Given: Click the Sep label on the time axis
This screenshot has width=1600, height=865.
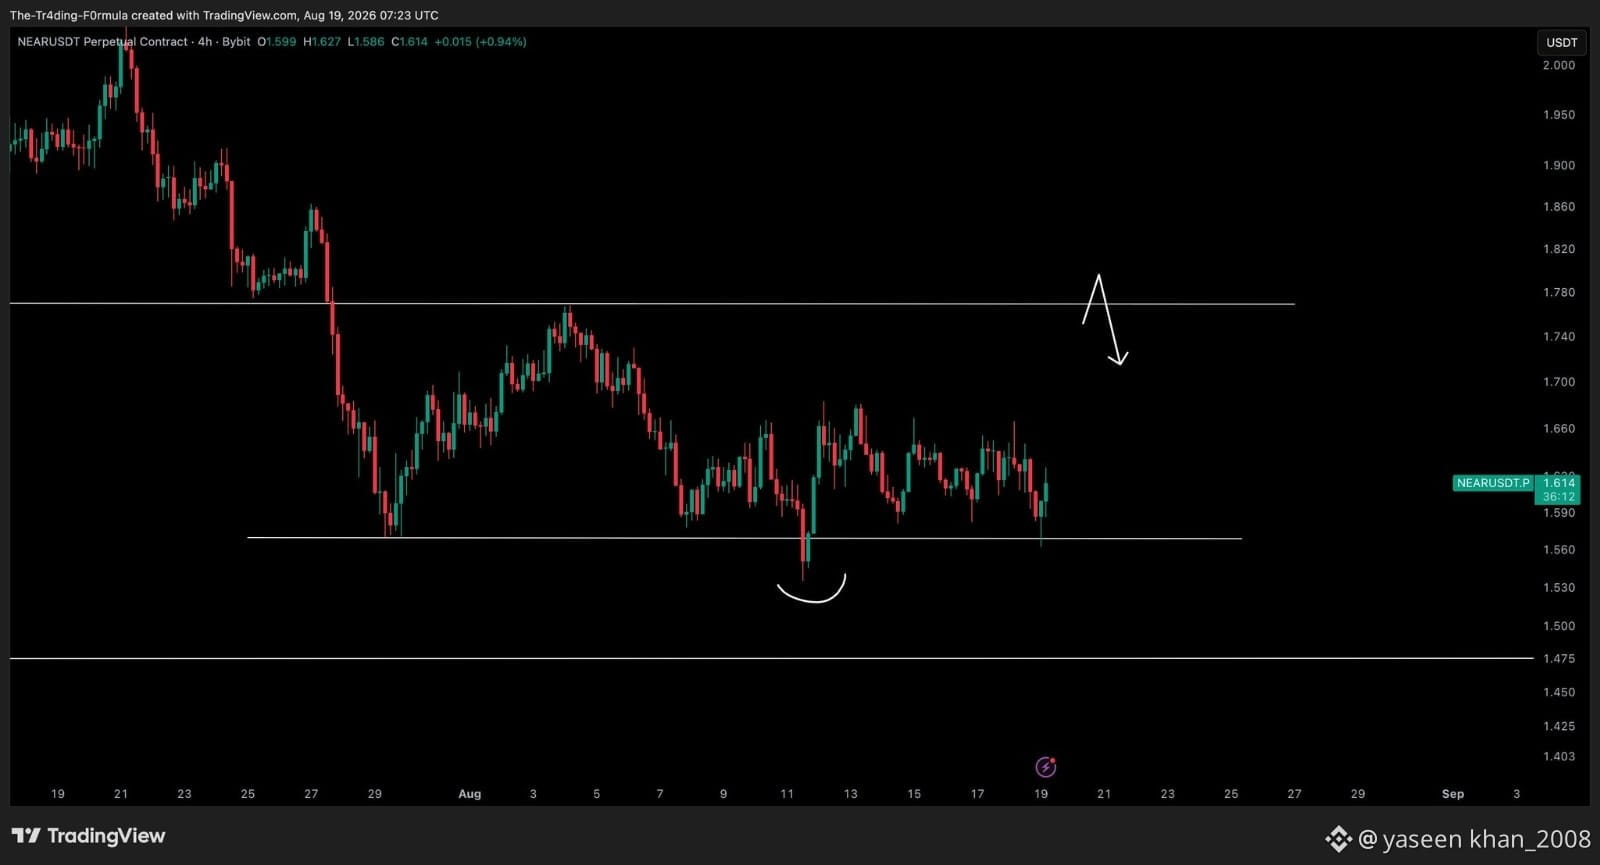Looking at the screenshot, I should tap(1453, 794).
